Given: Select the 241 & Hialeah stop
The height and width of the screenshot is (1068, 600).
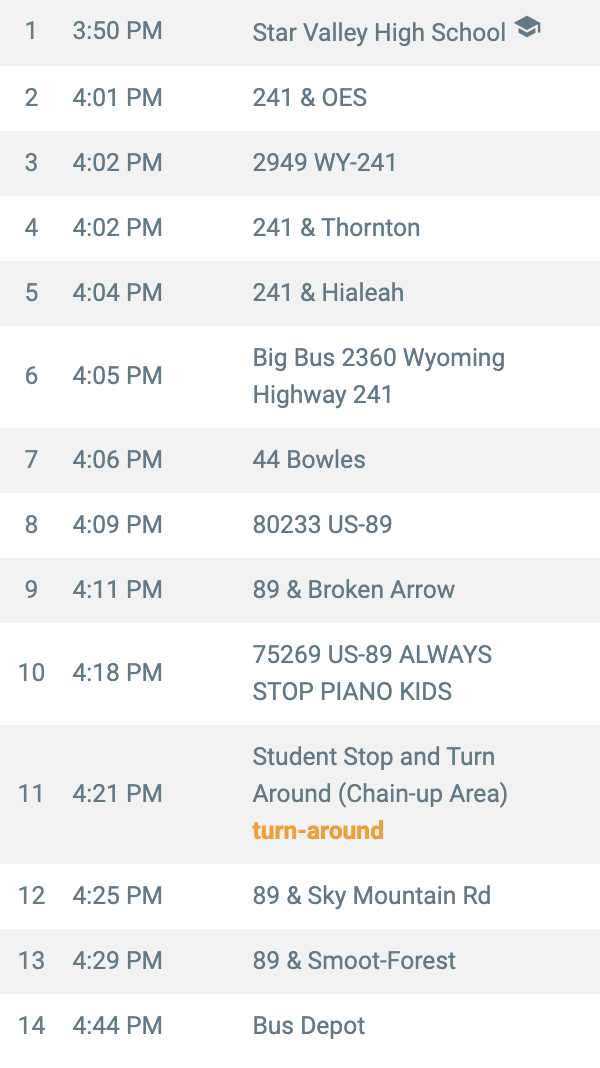Looking at the screenshot, I should click(328, 293).
